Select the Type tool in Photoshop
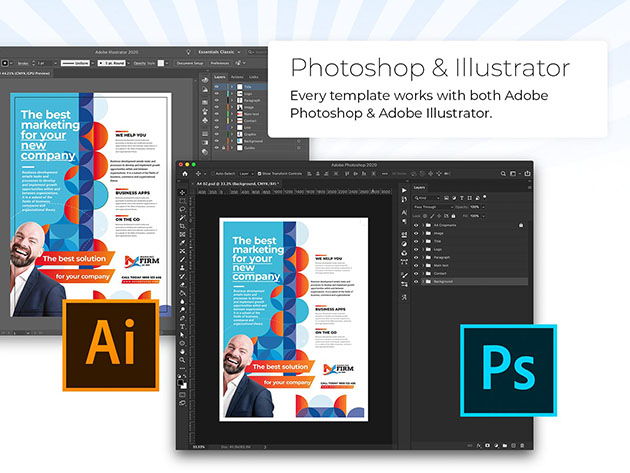This screenshot has width=630, height=473. (x=182, y=327)
